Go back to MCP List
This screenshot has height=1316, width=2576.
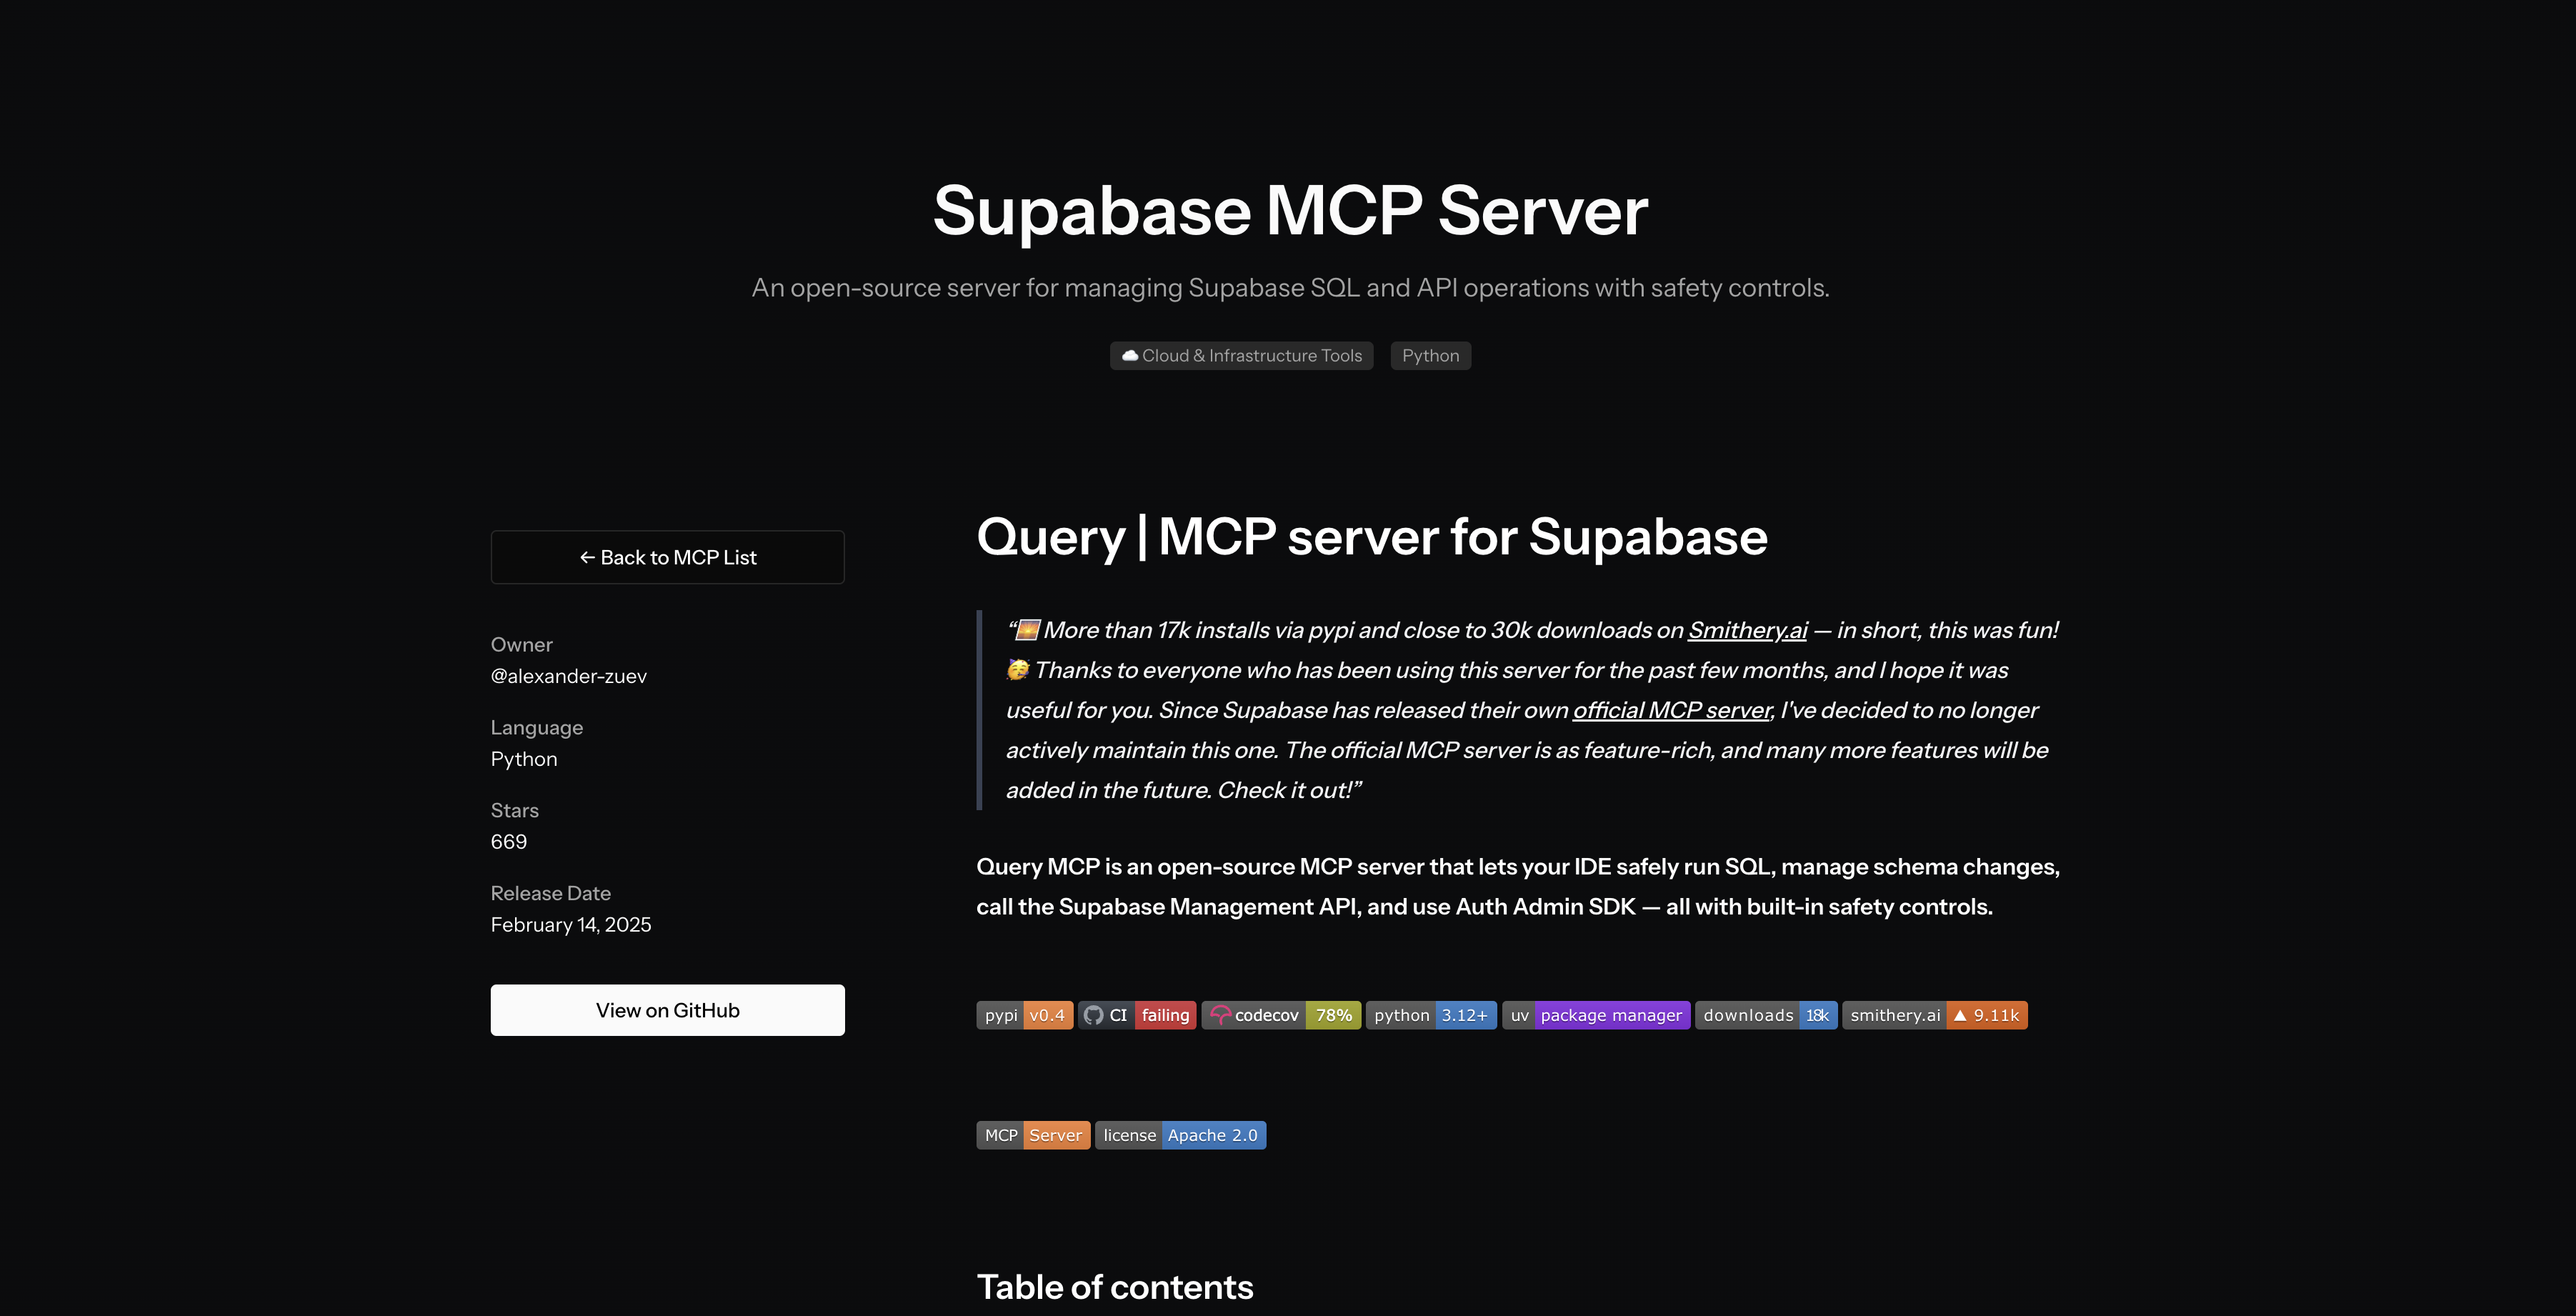point(667,557)
